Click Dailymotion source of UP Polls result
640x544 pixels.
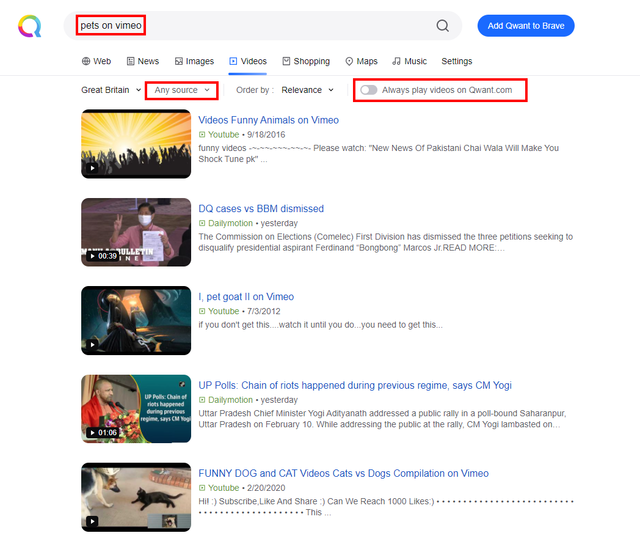[x=230, y=400]
